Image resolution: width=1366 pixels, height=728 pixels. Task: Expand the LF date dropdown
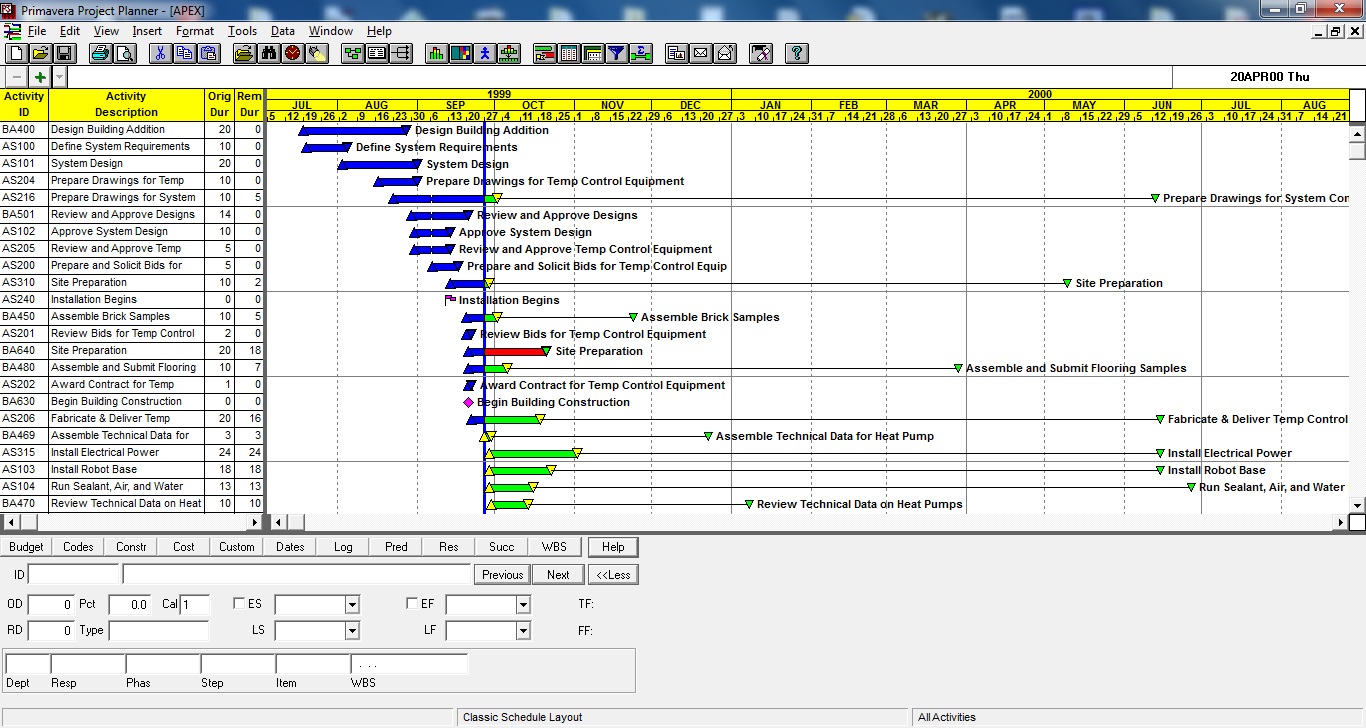pyautogui.click(x=523, y=631)
